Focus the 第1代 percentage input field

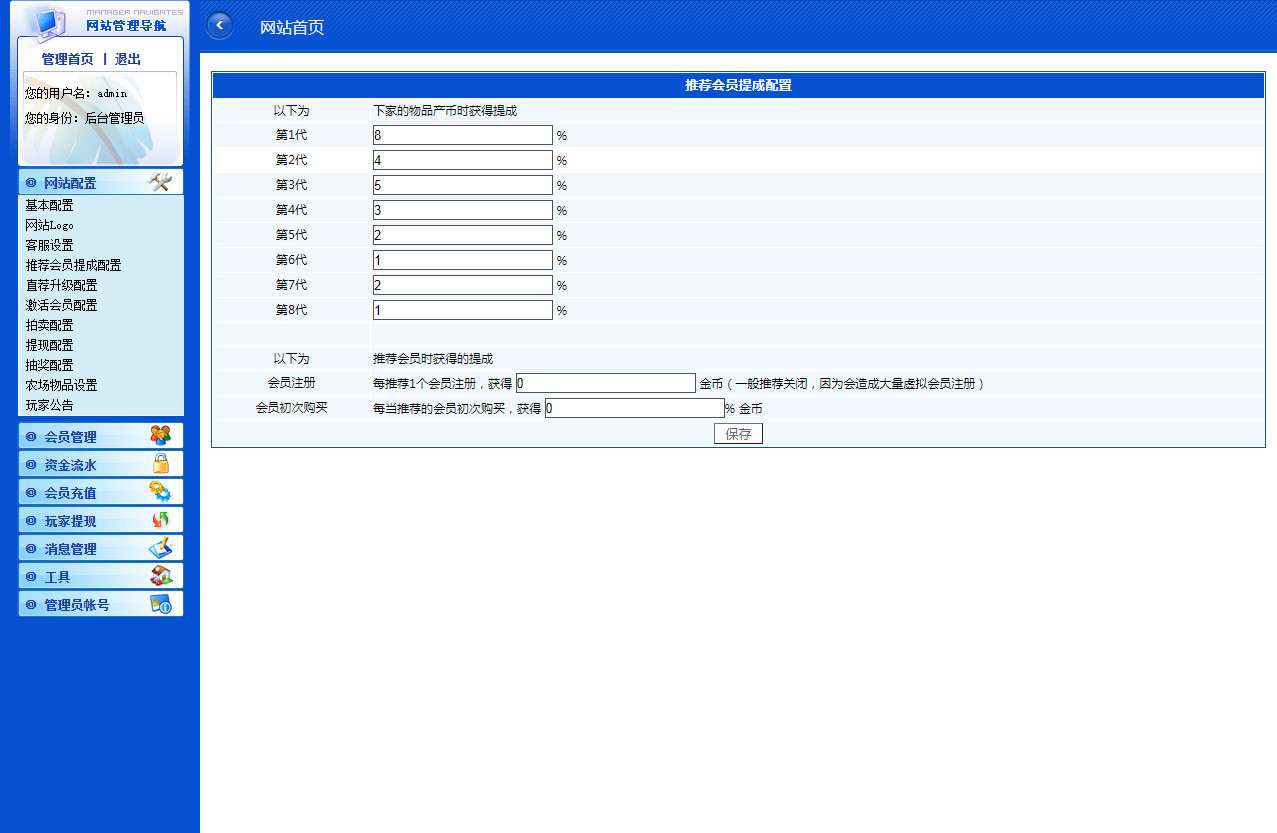click(462, 135)
